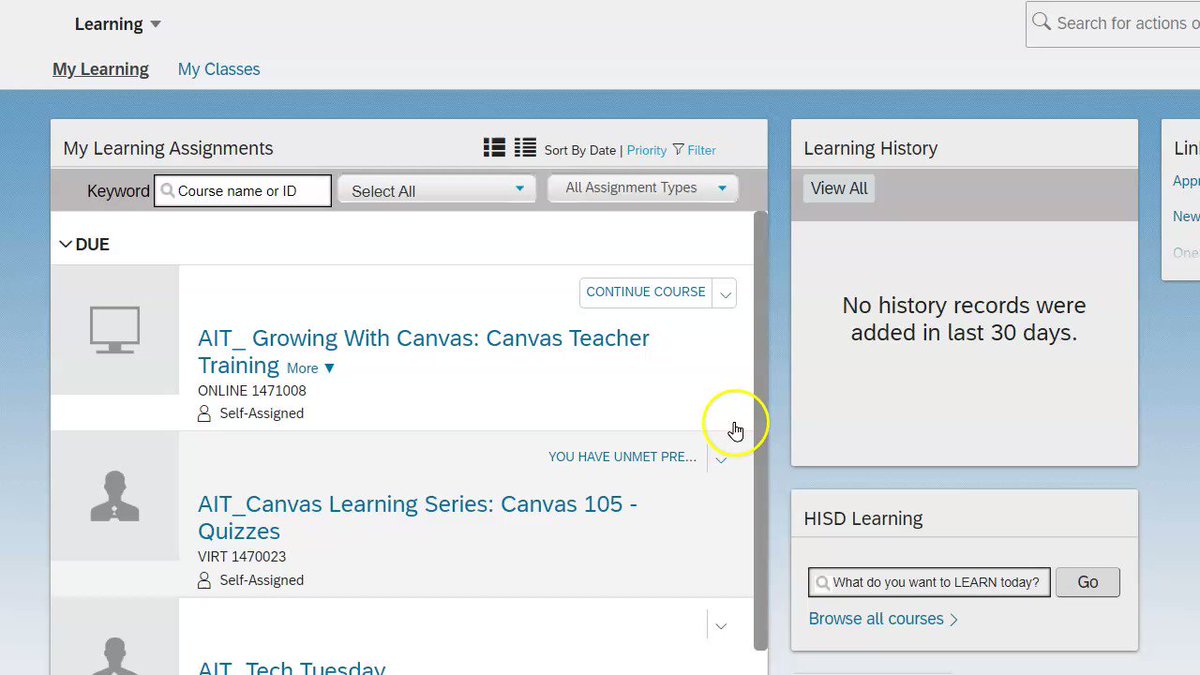Click the person icon by Self-Assigned under ONLINE 1471008
1200x675 pixels.
point(205,413)
